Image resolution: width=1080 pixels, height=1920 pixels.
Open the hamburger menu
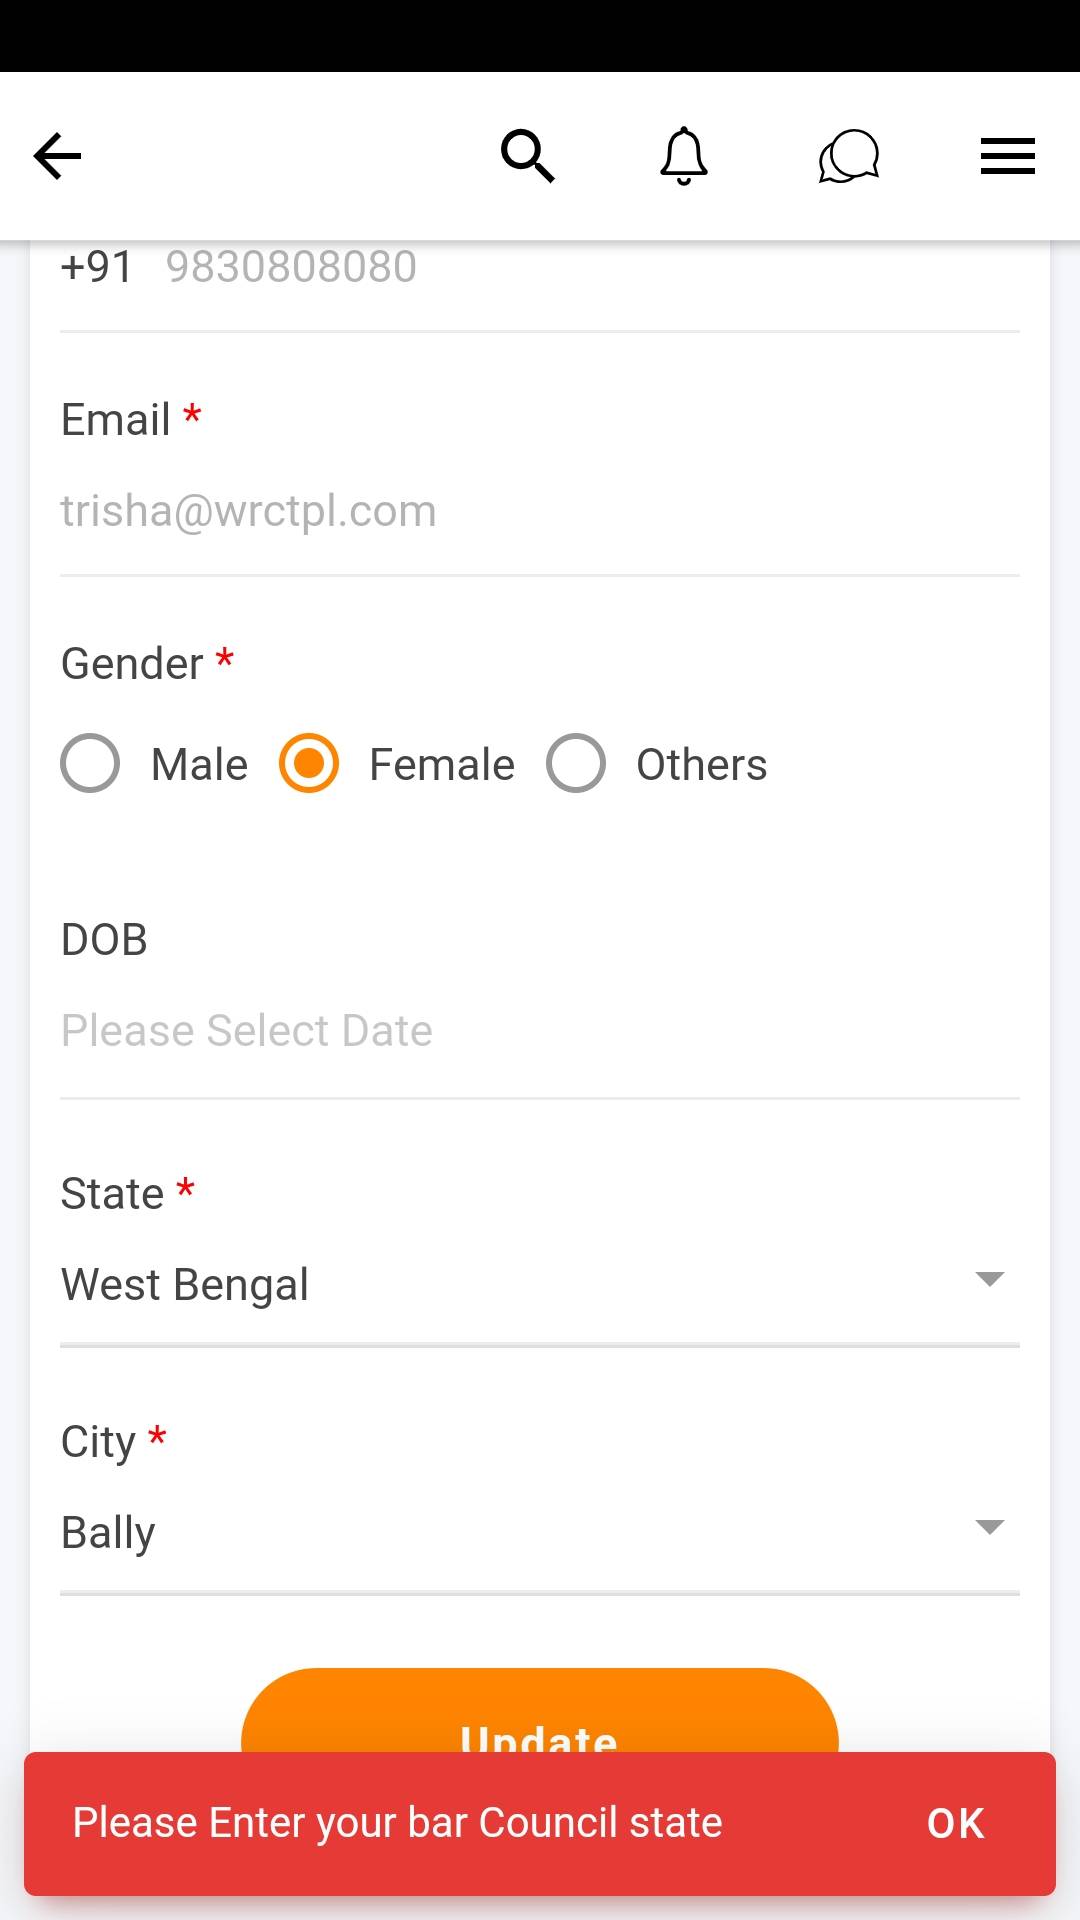[1007, 157]
